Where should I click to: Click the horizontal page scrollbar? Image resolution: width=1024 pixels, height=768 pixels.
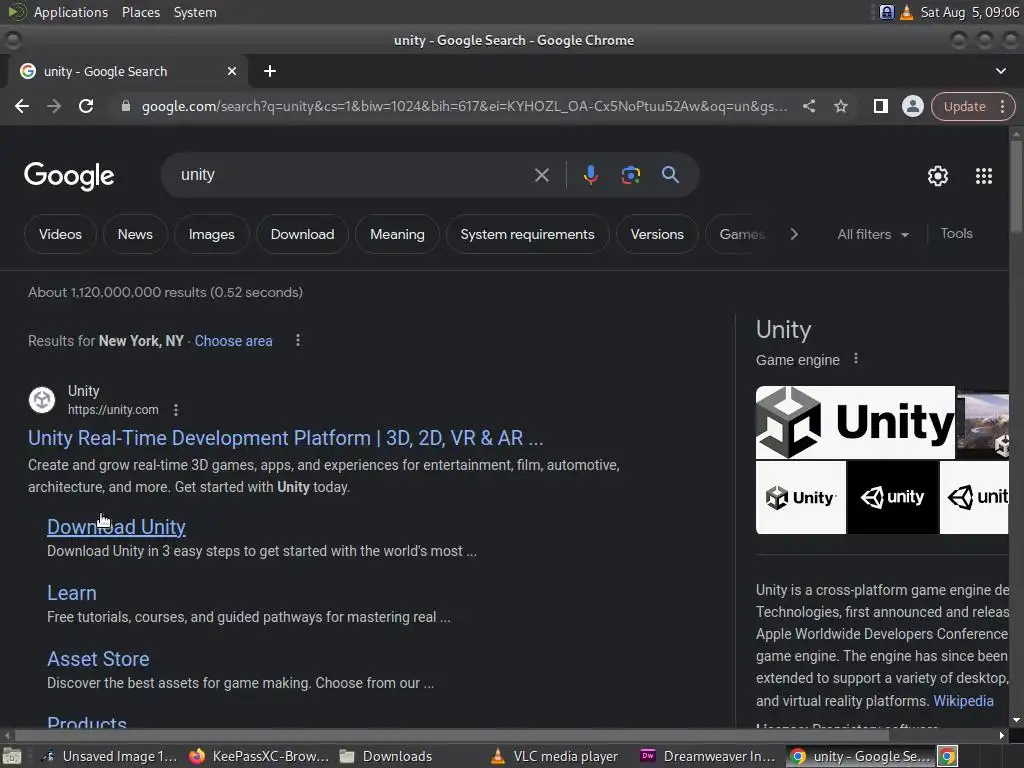[451, 735]
